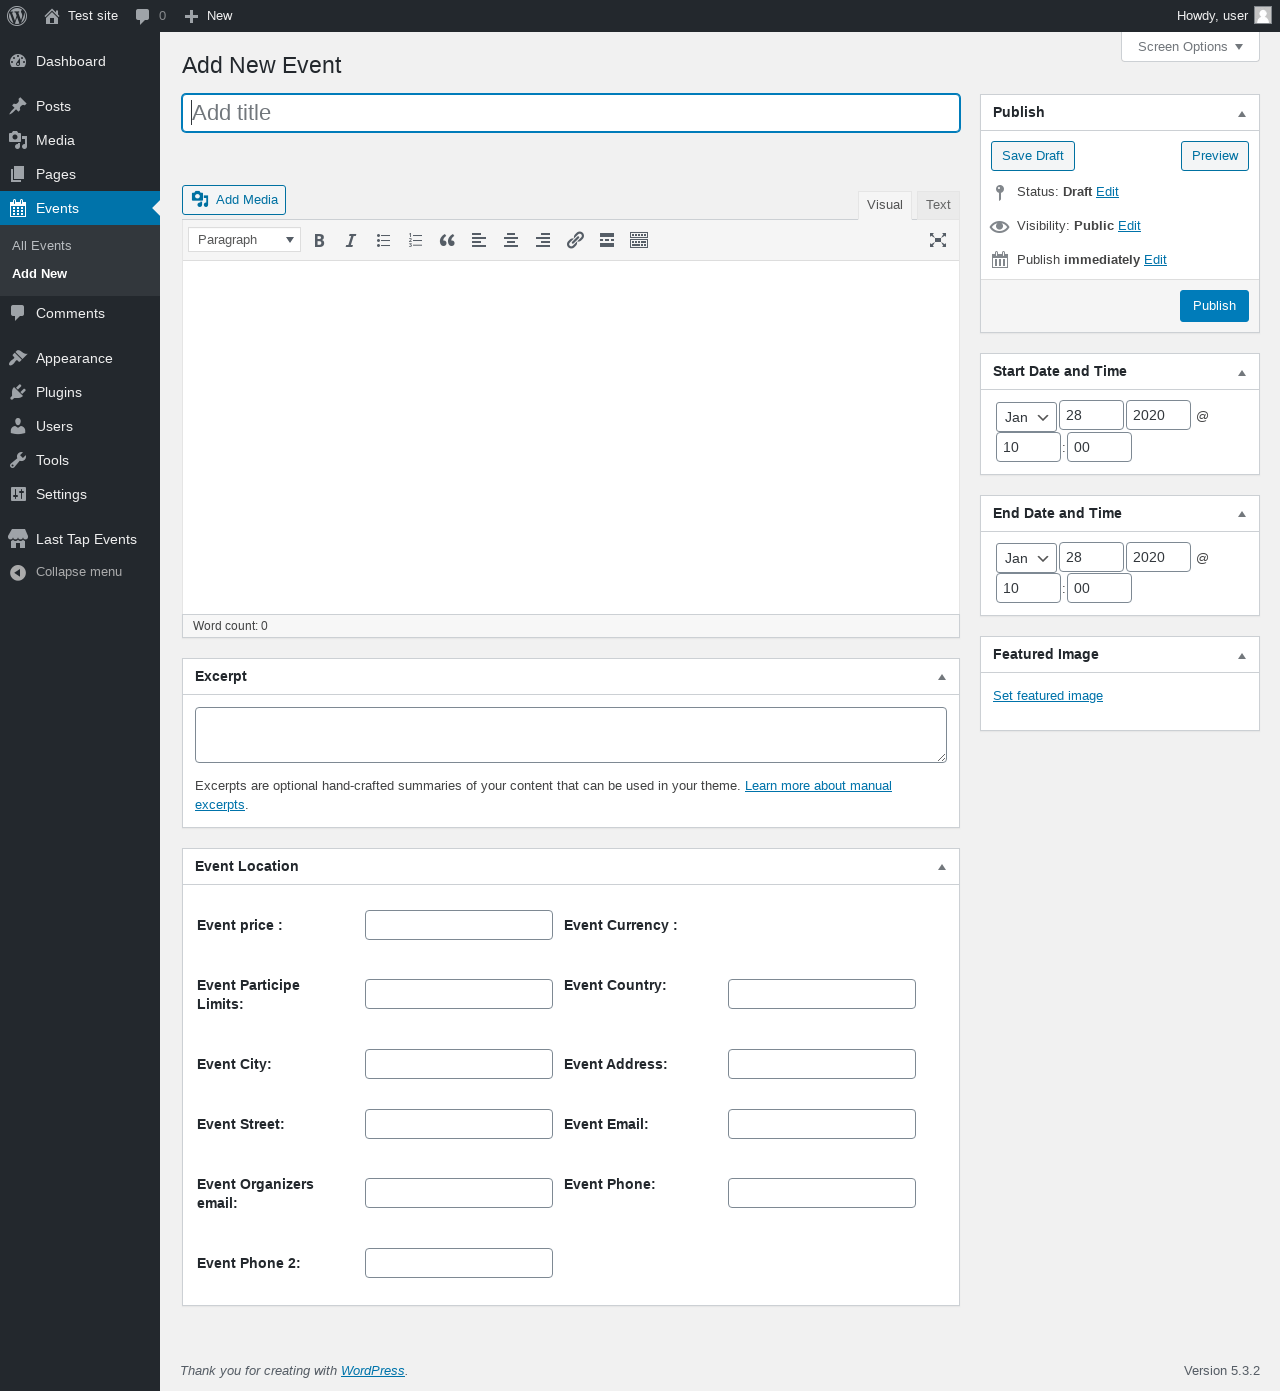Collapse Featured Image panel
Screen dimensions: 1280x1391
(1242, 655)
